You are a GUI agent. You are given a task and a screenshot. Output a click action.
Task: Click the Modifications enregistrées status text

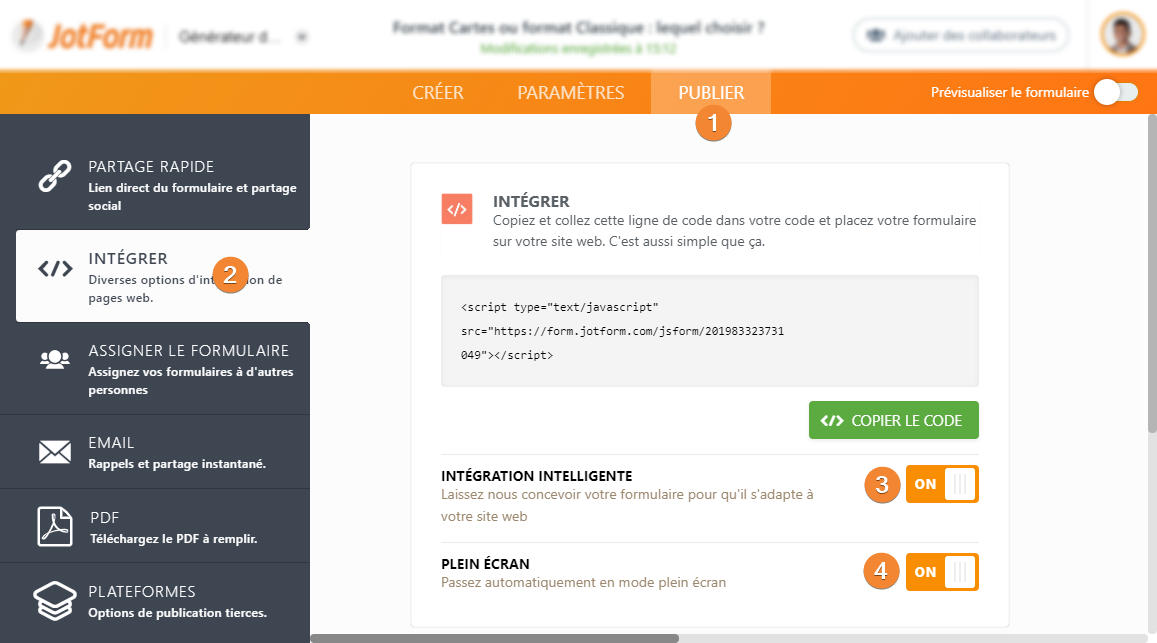[578, 49]
